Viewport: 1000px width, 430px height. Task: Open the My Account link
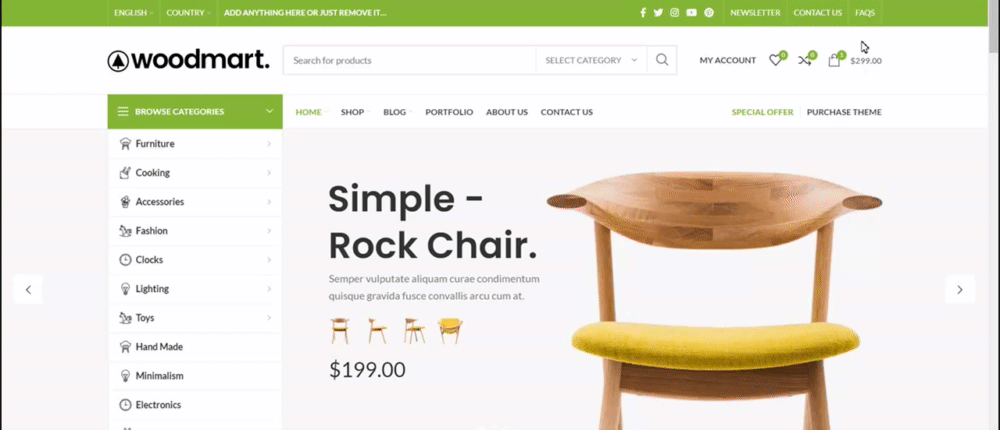(x=728, y=61)
